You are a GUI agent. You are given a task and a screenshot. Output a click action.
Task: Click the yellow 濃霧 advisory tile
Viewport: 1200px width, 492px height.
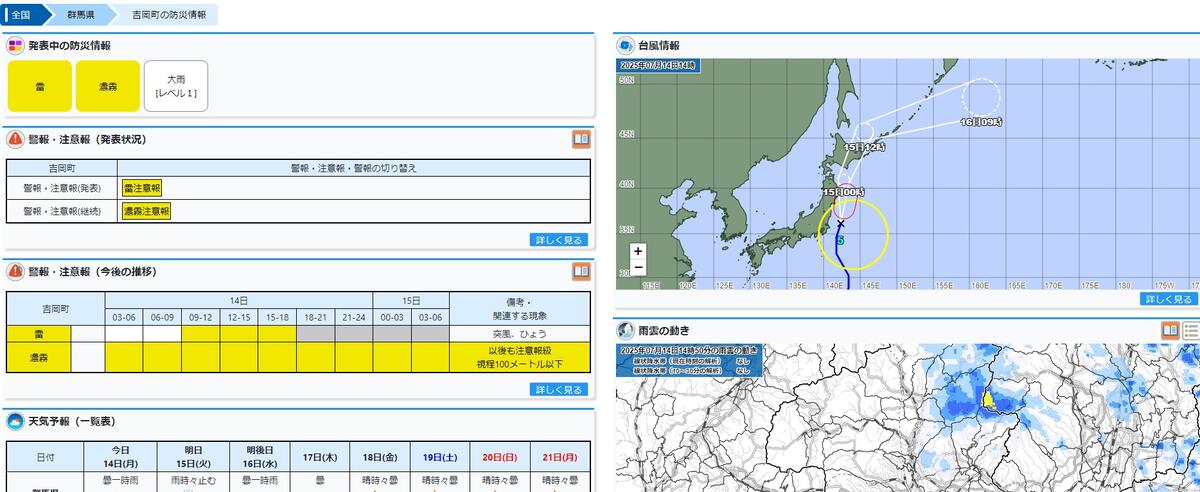(x=108, y=86)
